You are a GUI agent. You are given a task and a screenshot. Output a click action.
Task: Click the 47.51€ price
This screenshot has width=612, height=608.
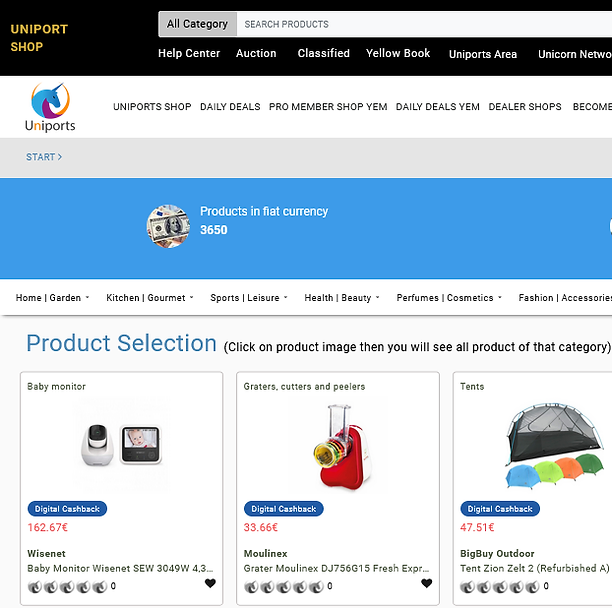click(x=477, y=528)
